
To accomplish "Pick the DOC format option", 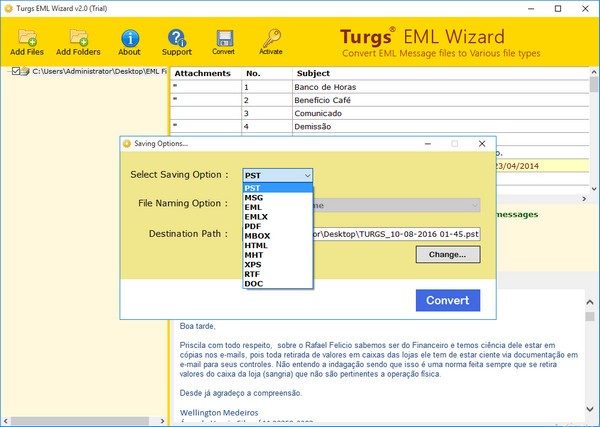I will [x=254, y=284].
